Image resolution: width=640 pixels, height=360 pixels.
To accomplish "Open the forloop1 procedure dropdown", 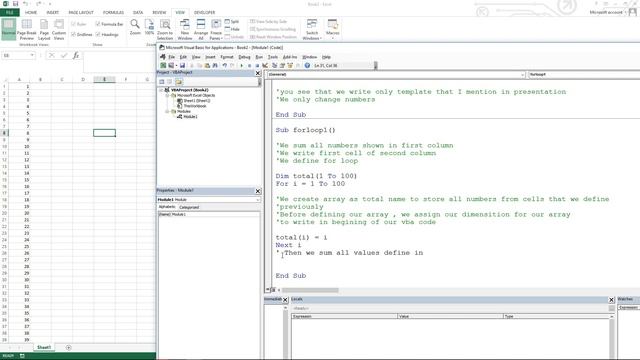I will [584, 75].
